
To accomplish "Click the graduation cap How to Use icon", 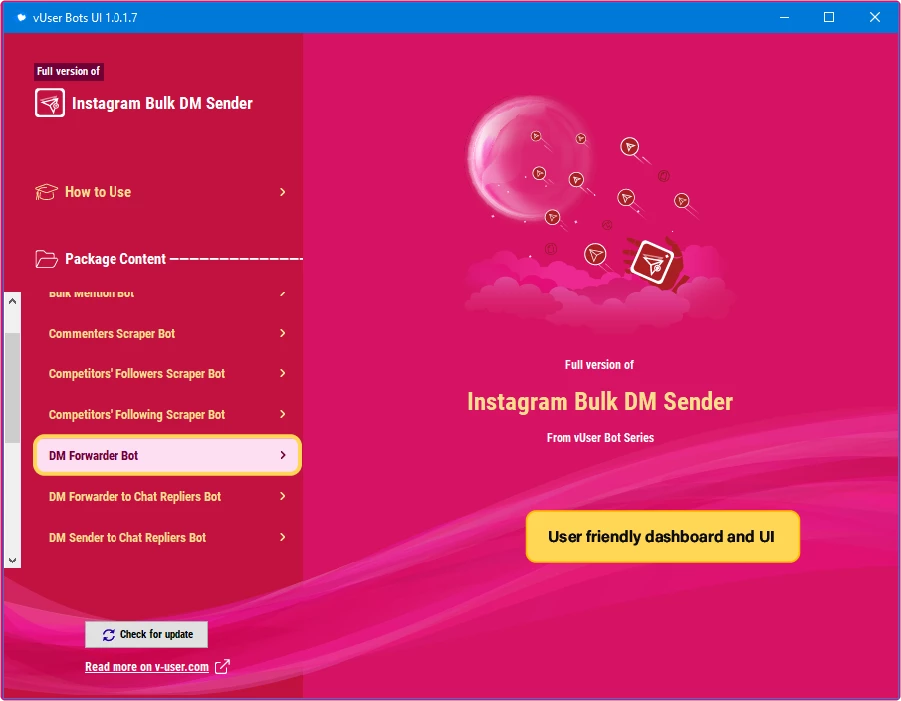I will [x=46, y=192].
